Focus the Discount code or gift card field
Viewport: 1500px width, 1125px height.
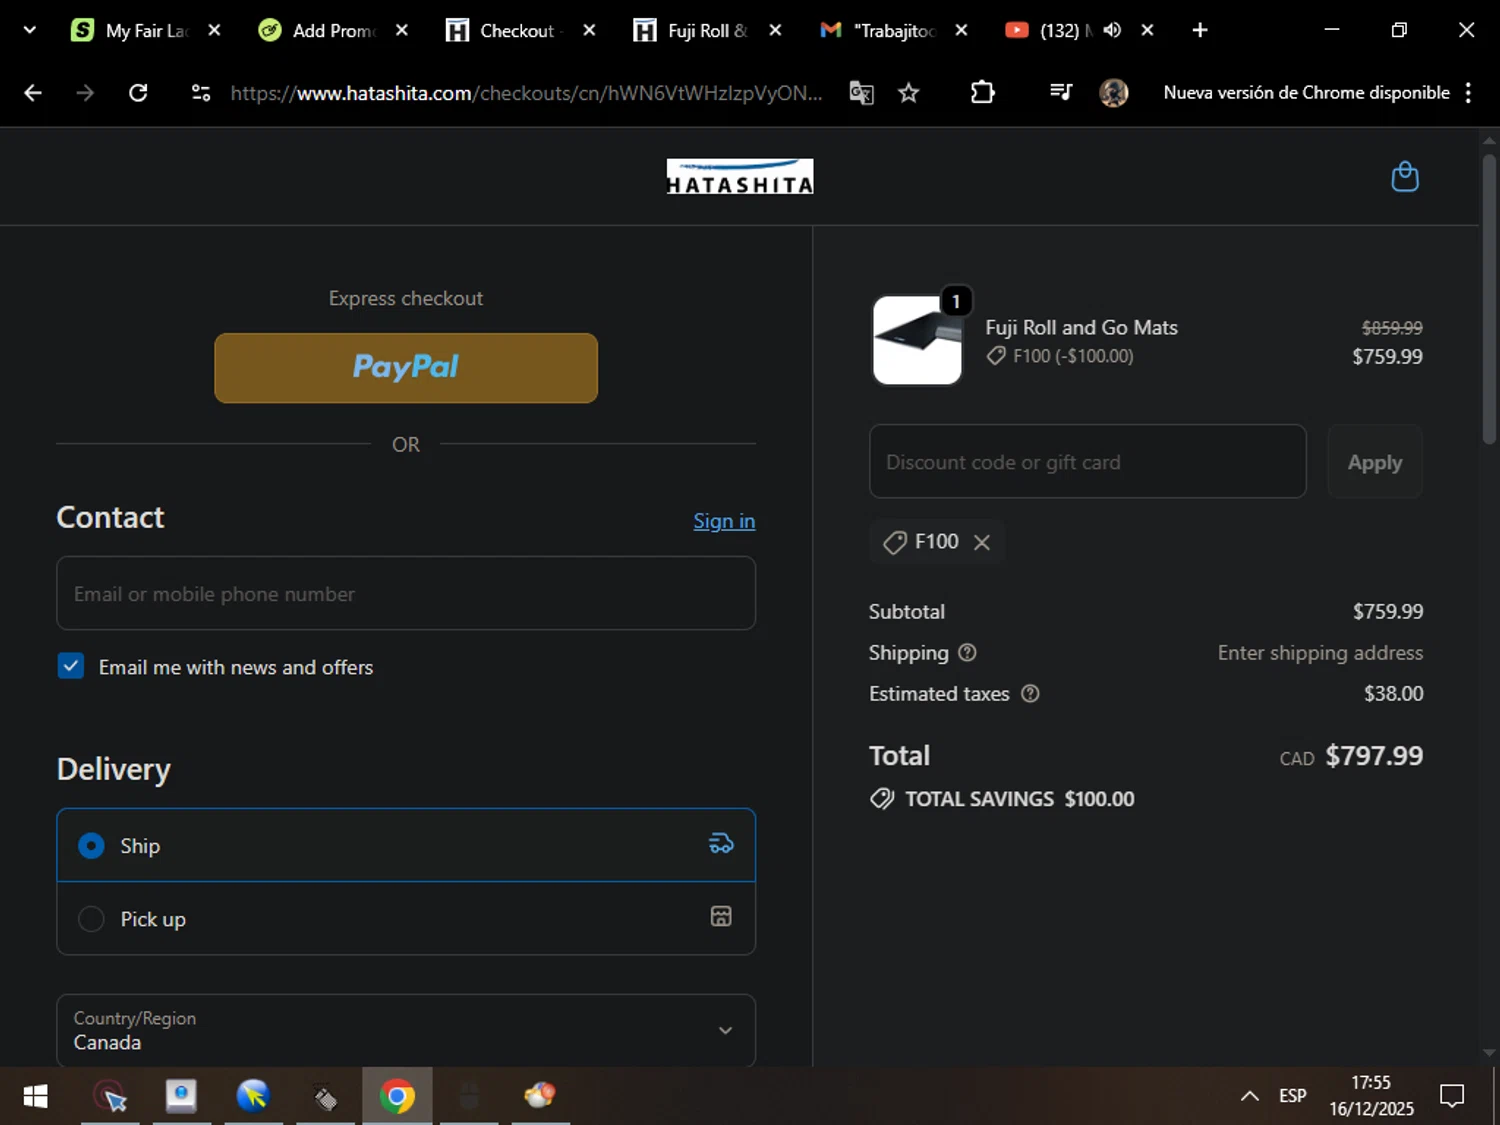coord(1088,462)
